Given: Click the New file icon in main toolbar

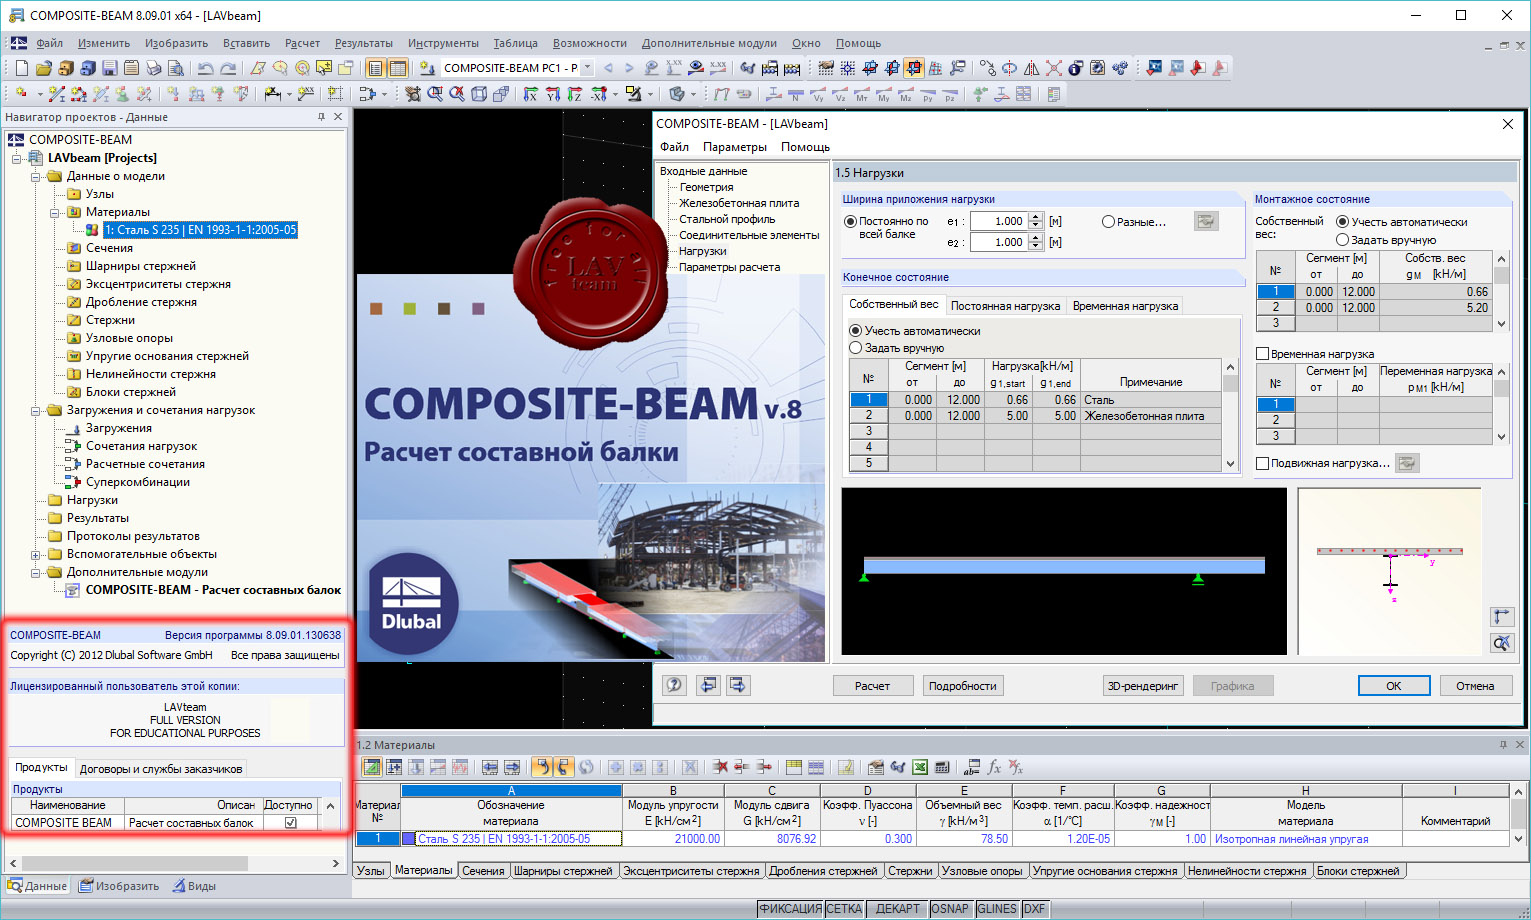Looking at the screenshot, I should 21,68.
